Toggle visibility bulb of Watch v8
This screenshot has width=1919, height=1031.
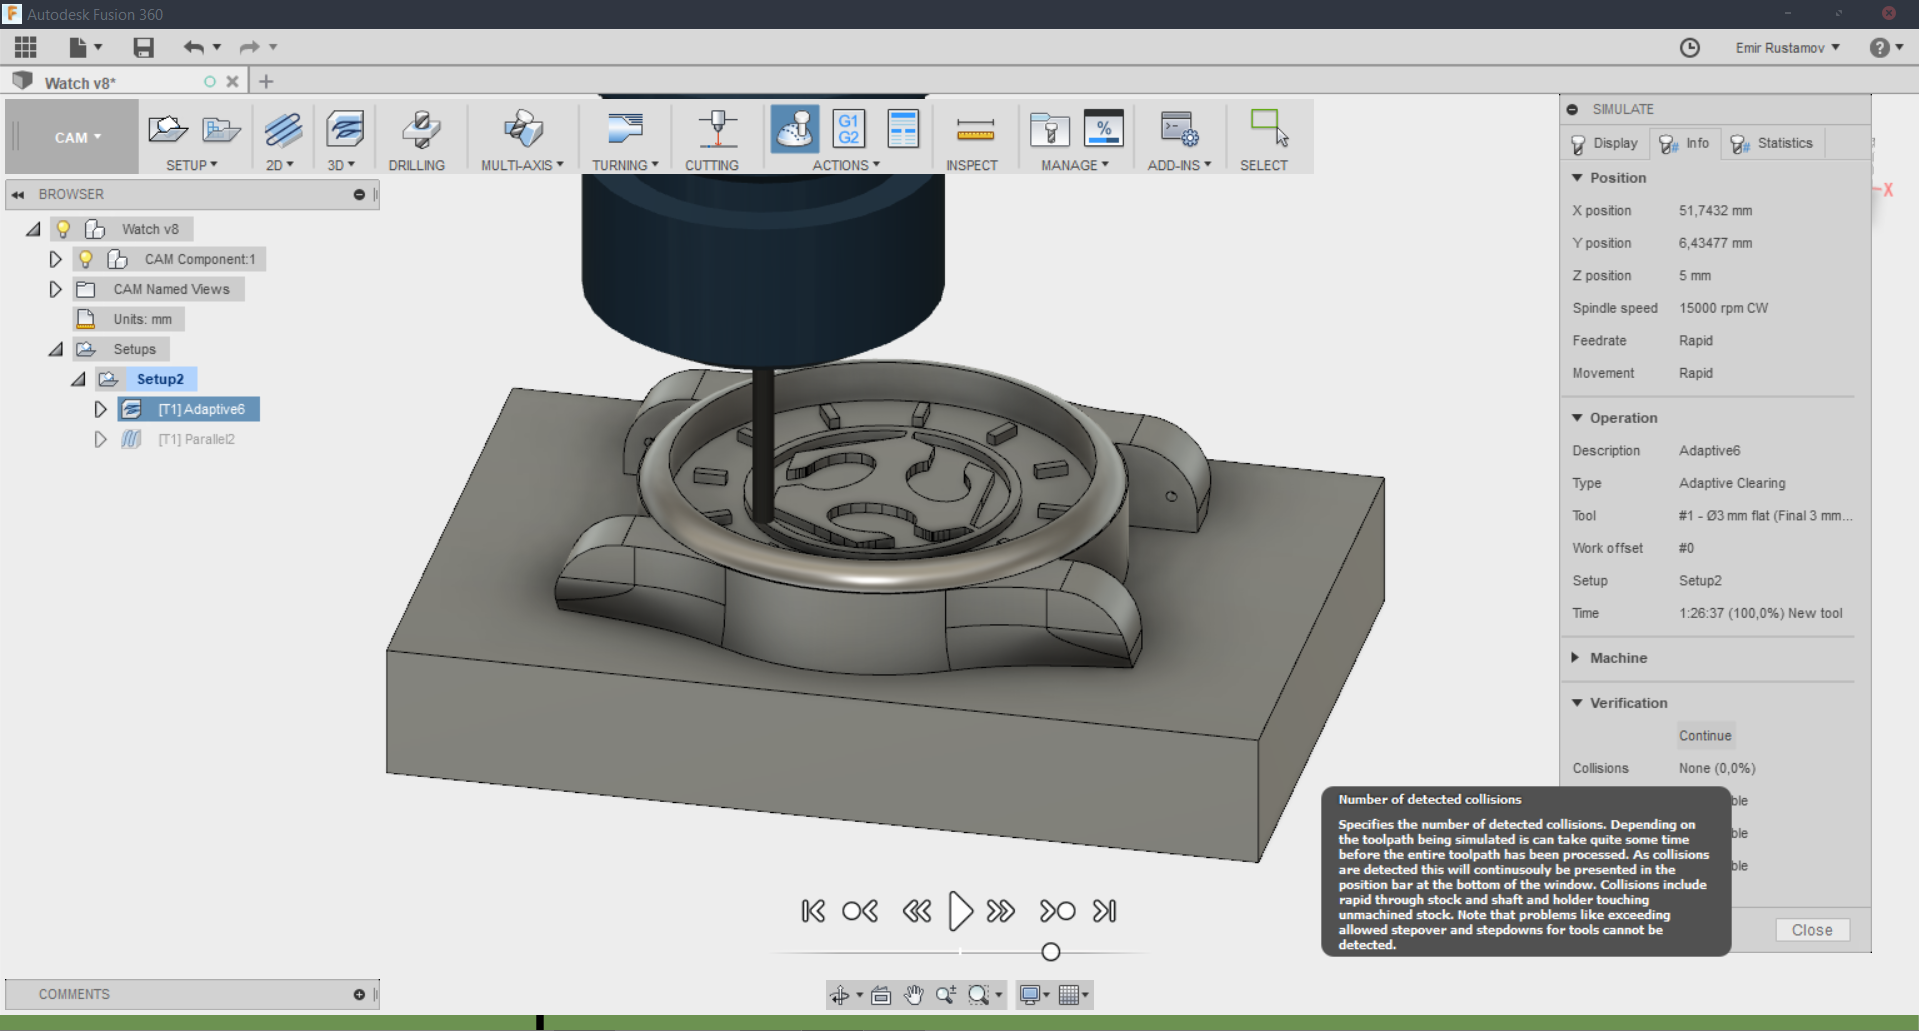point(63,229)
